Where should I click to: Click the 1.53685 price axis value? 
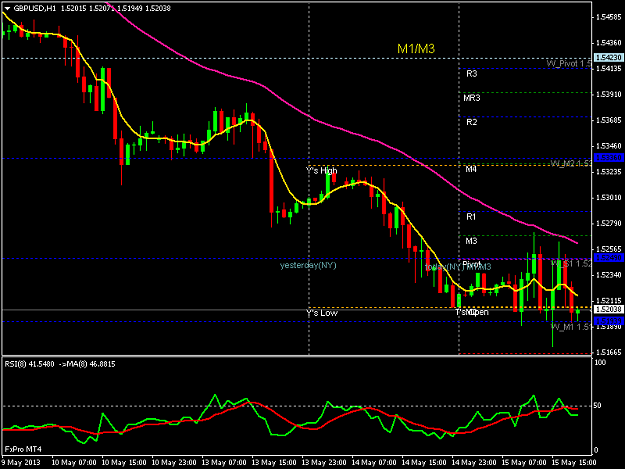[609, 120]
